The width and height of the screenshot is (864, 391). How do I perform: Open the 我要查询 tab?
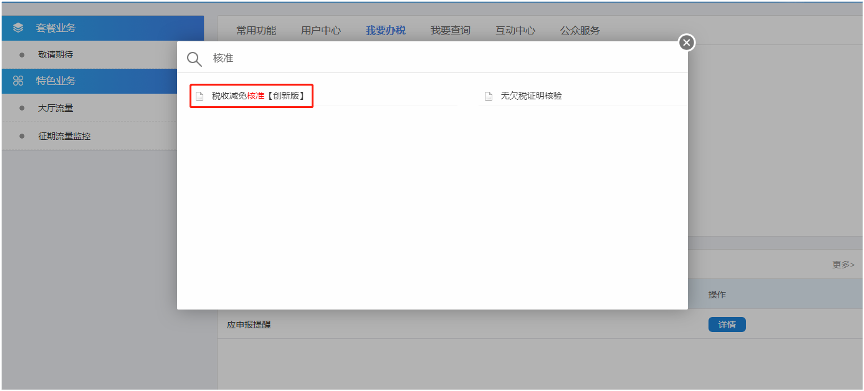point(450,30)
